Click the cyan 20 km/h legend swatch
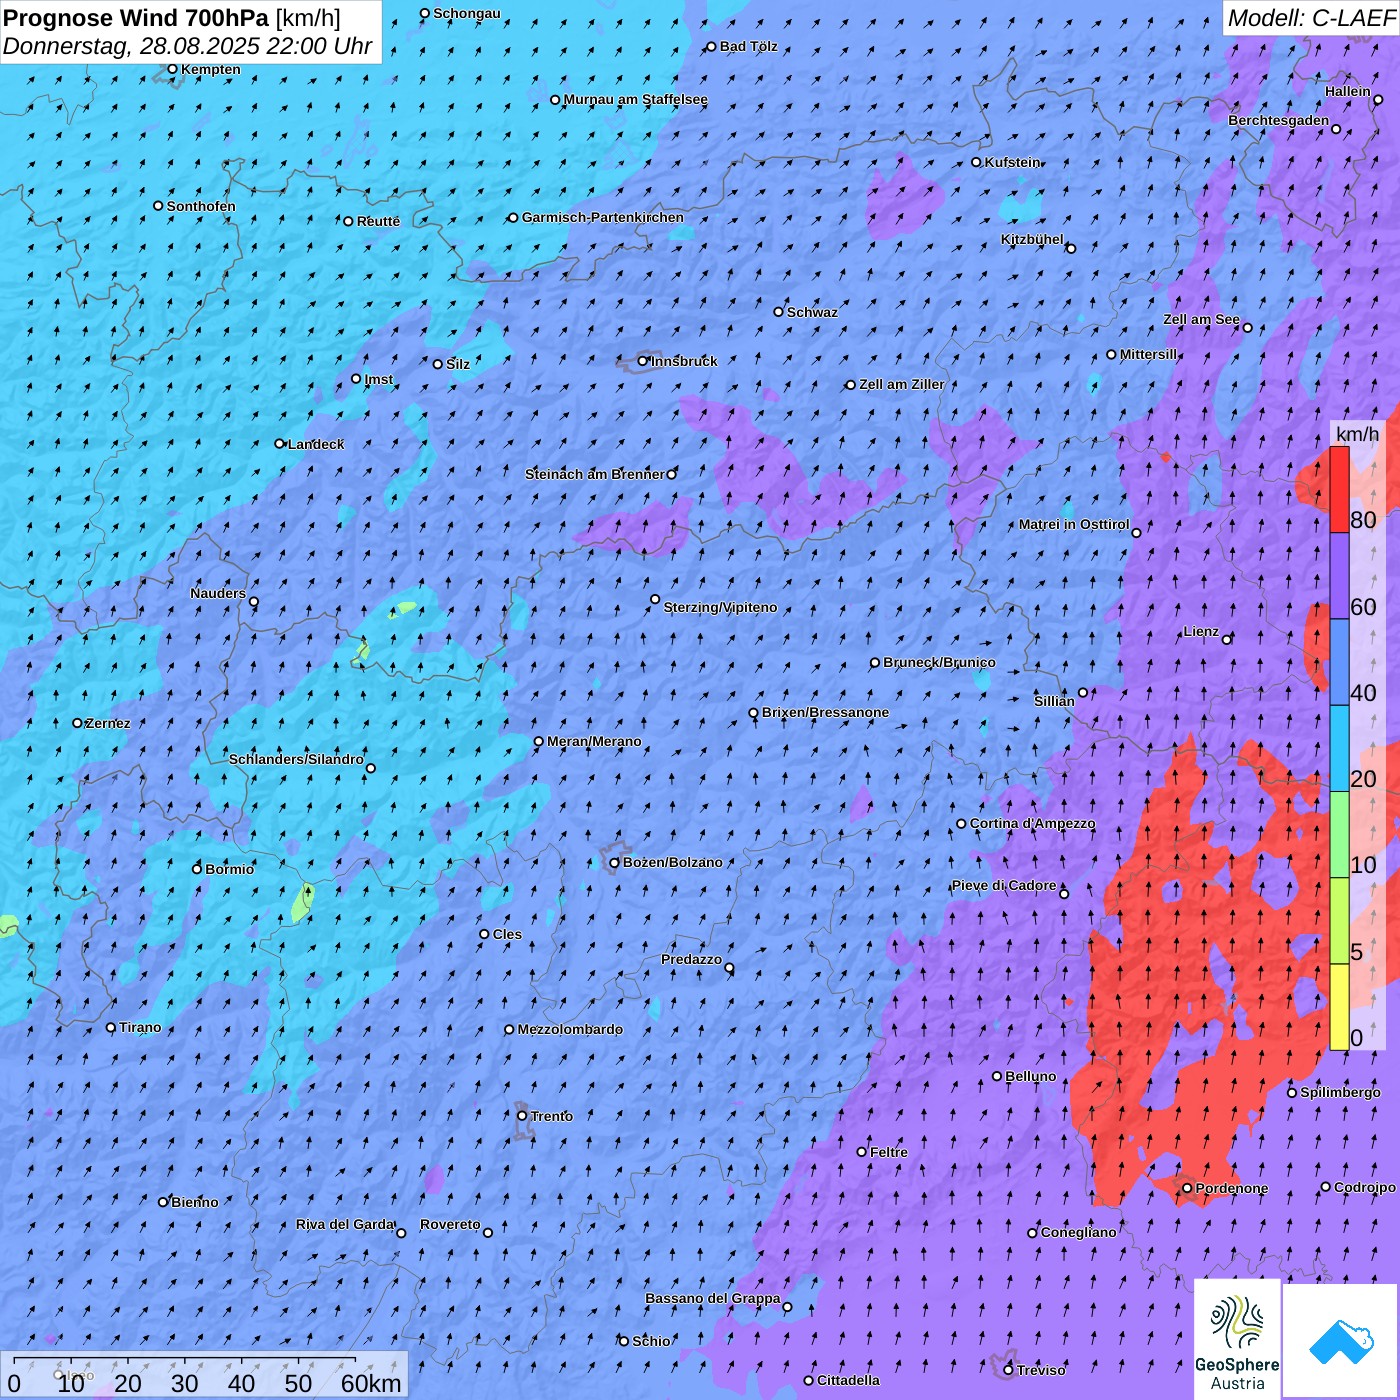Viewport: 1400px width, 1400px height. 1340,749
